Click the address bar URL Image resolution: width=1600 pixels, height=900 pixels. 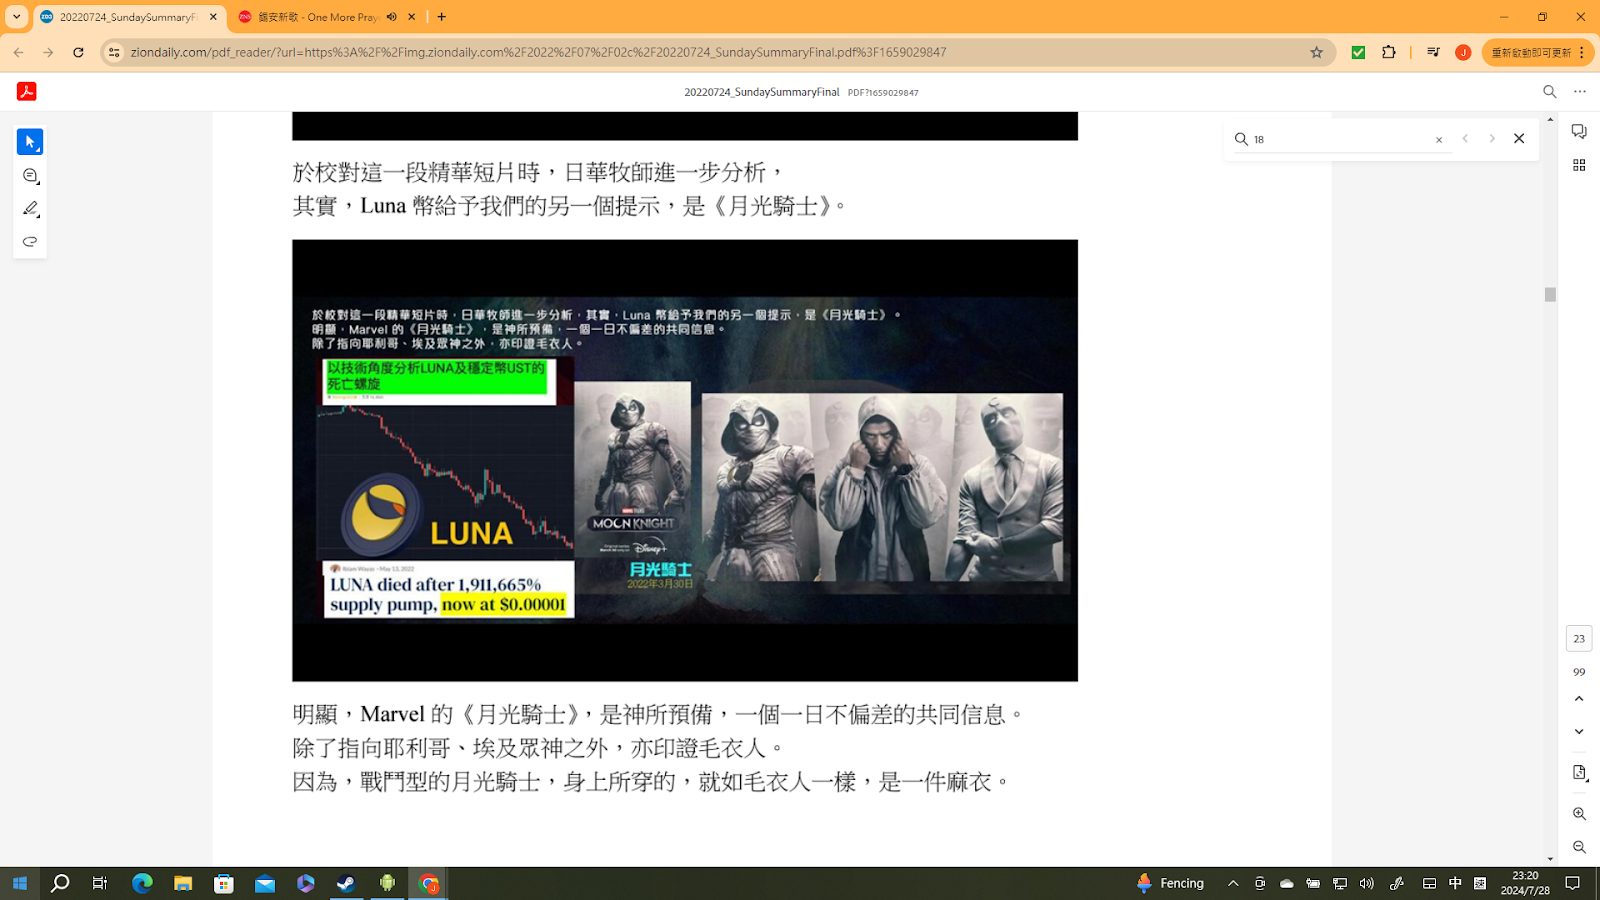[x=538, y=52]
